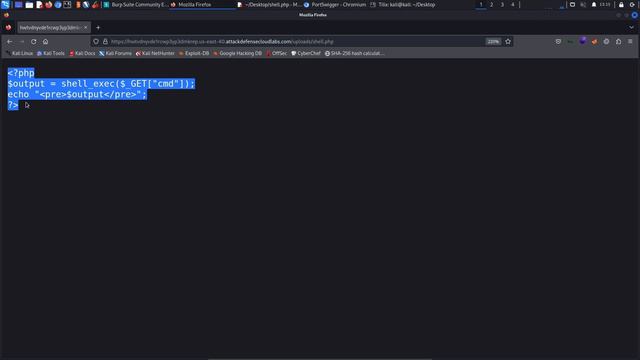
Task: Click the gear extension icon in toolbar
Action: point(606,41)
